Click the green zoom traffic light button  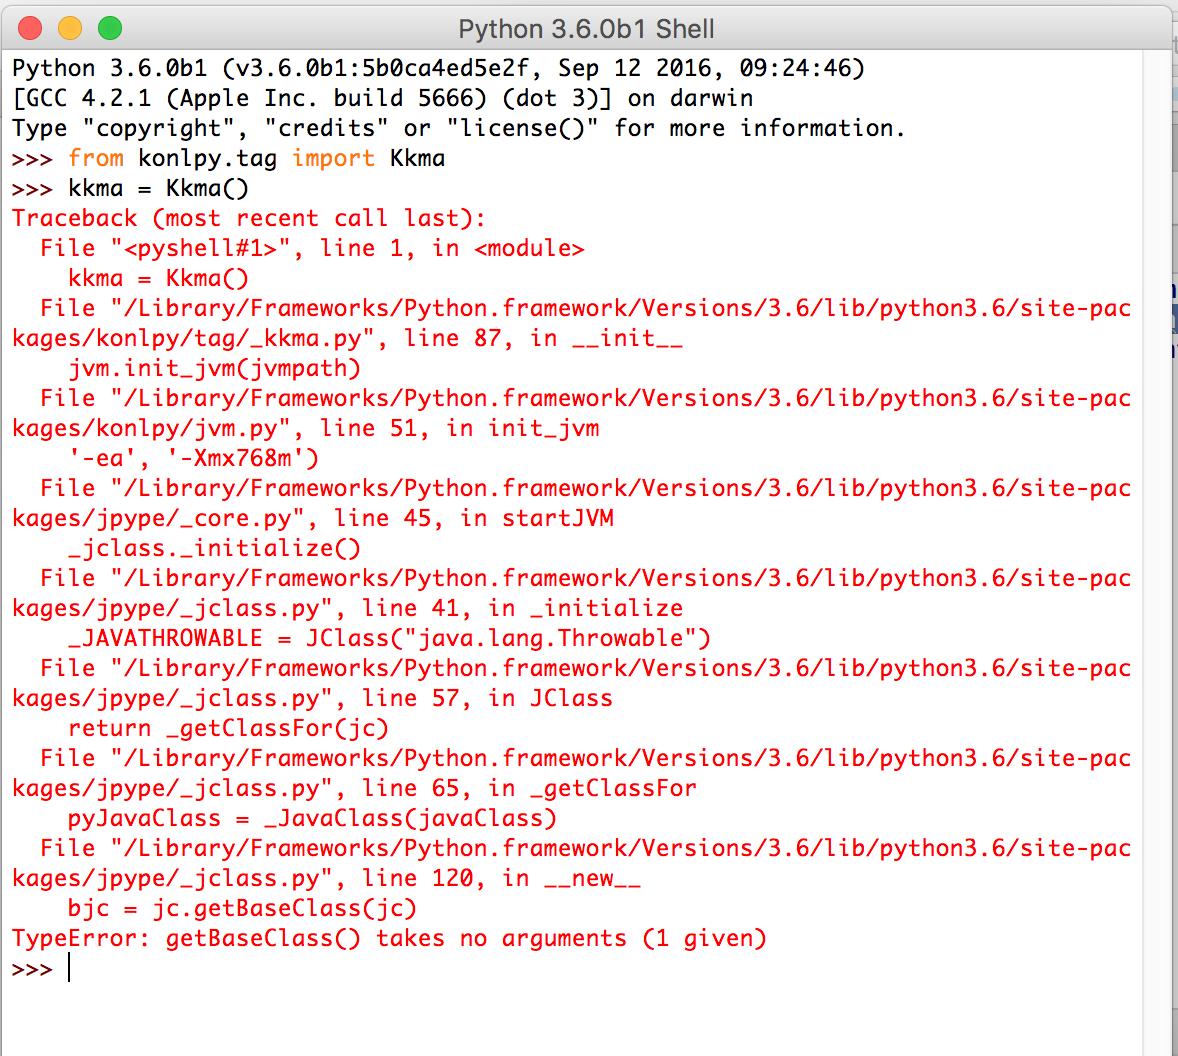pyautogui.click(x=110, y=29)
